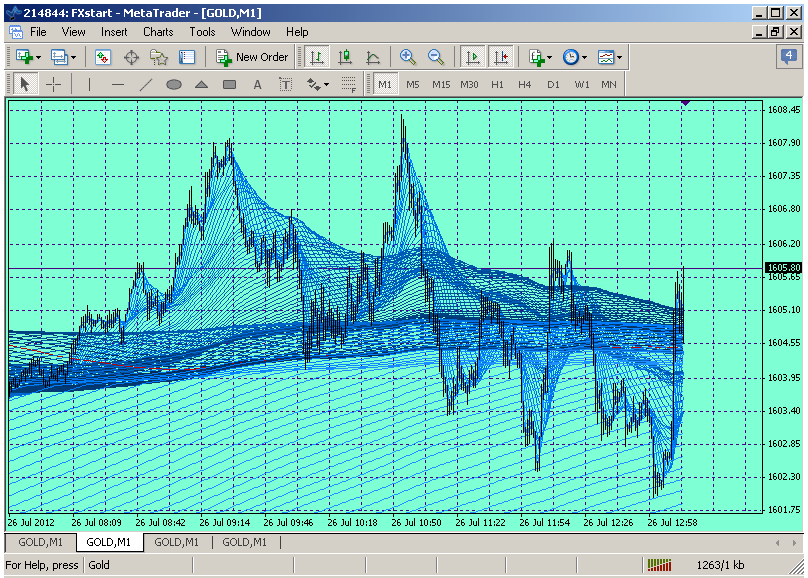Open the Navigator favorites folder icon
The height and width of the screenshot is (578, 808).
coord(159,57)
